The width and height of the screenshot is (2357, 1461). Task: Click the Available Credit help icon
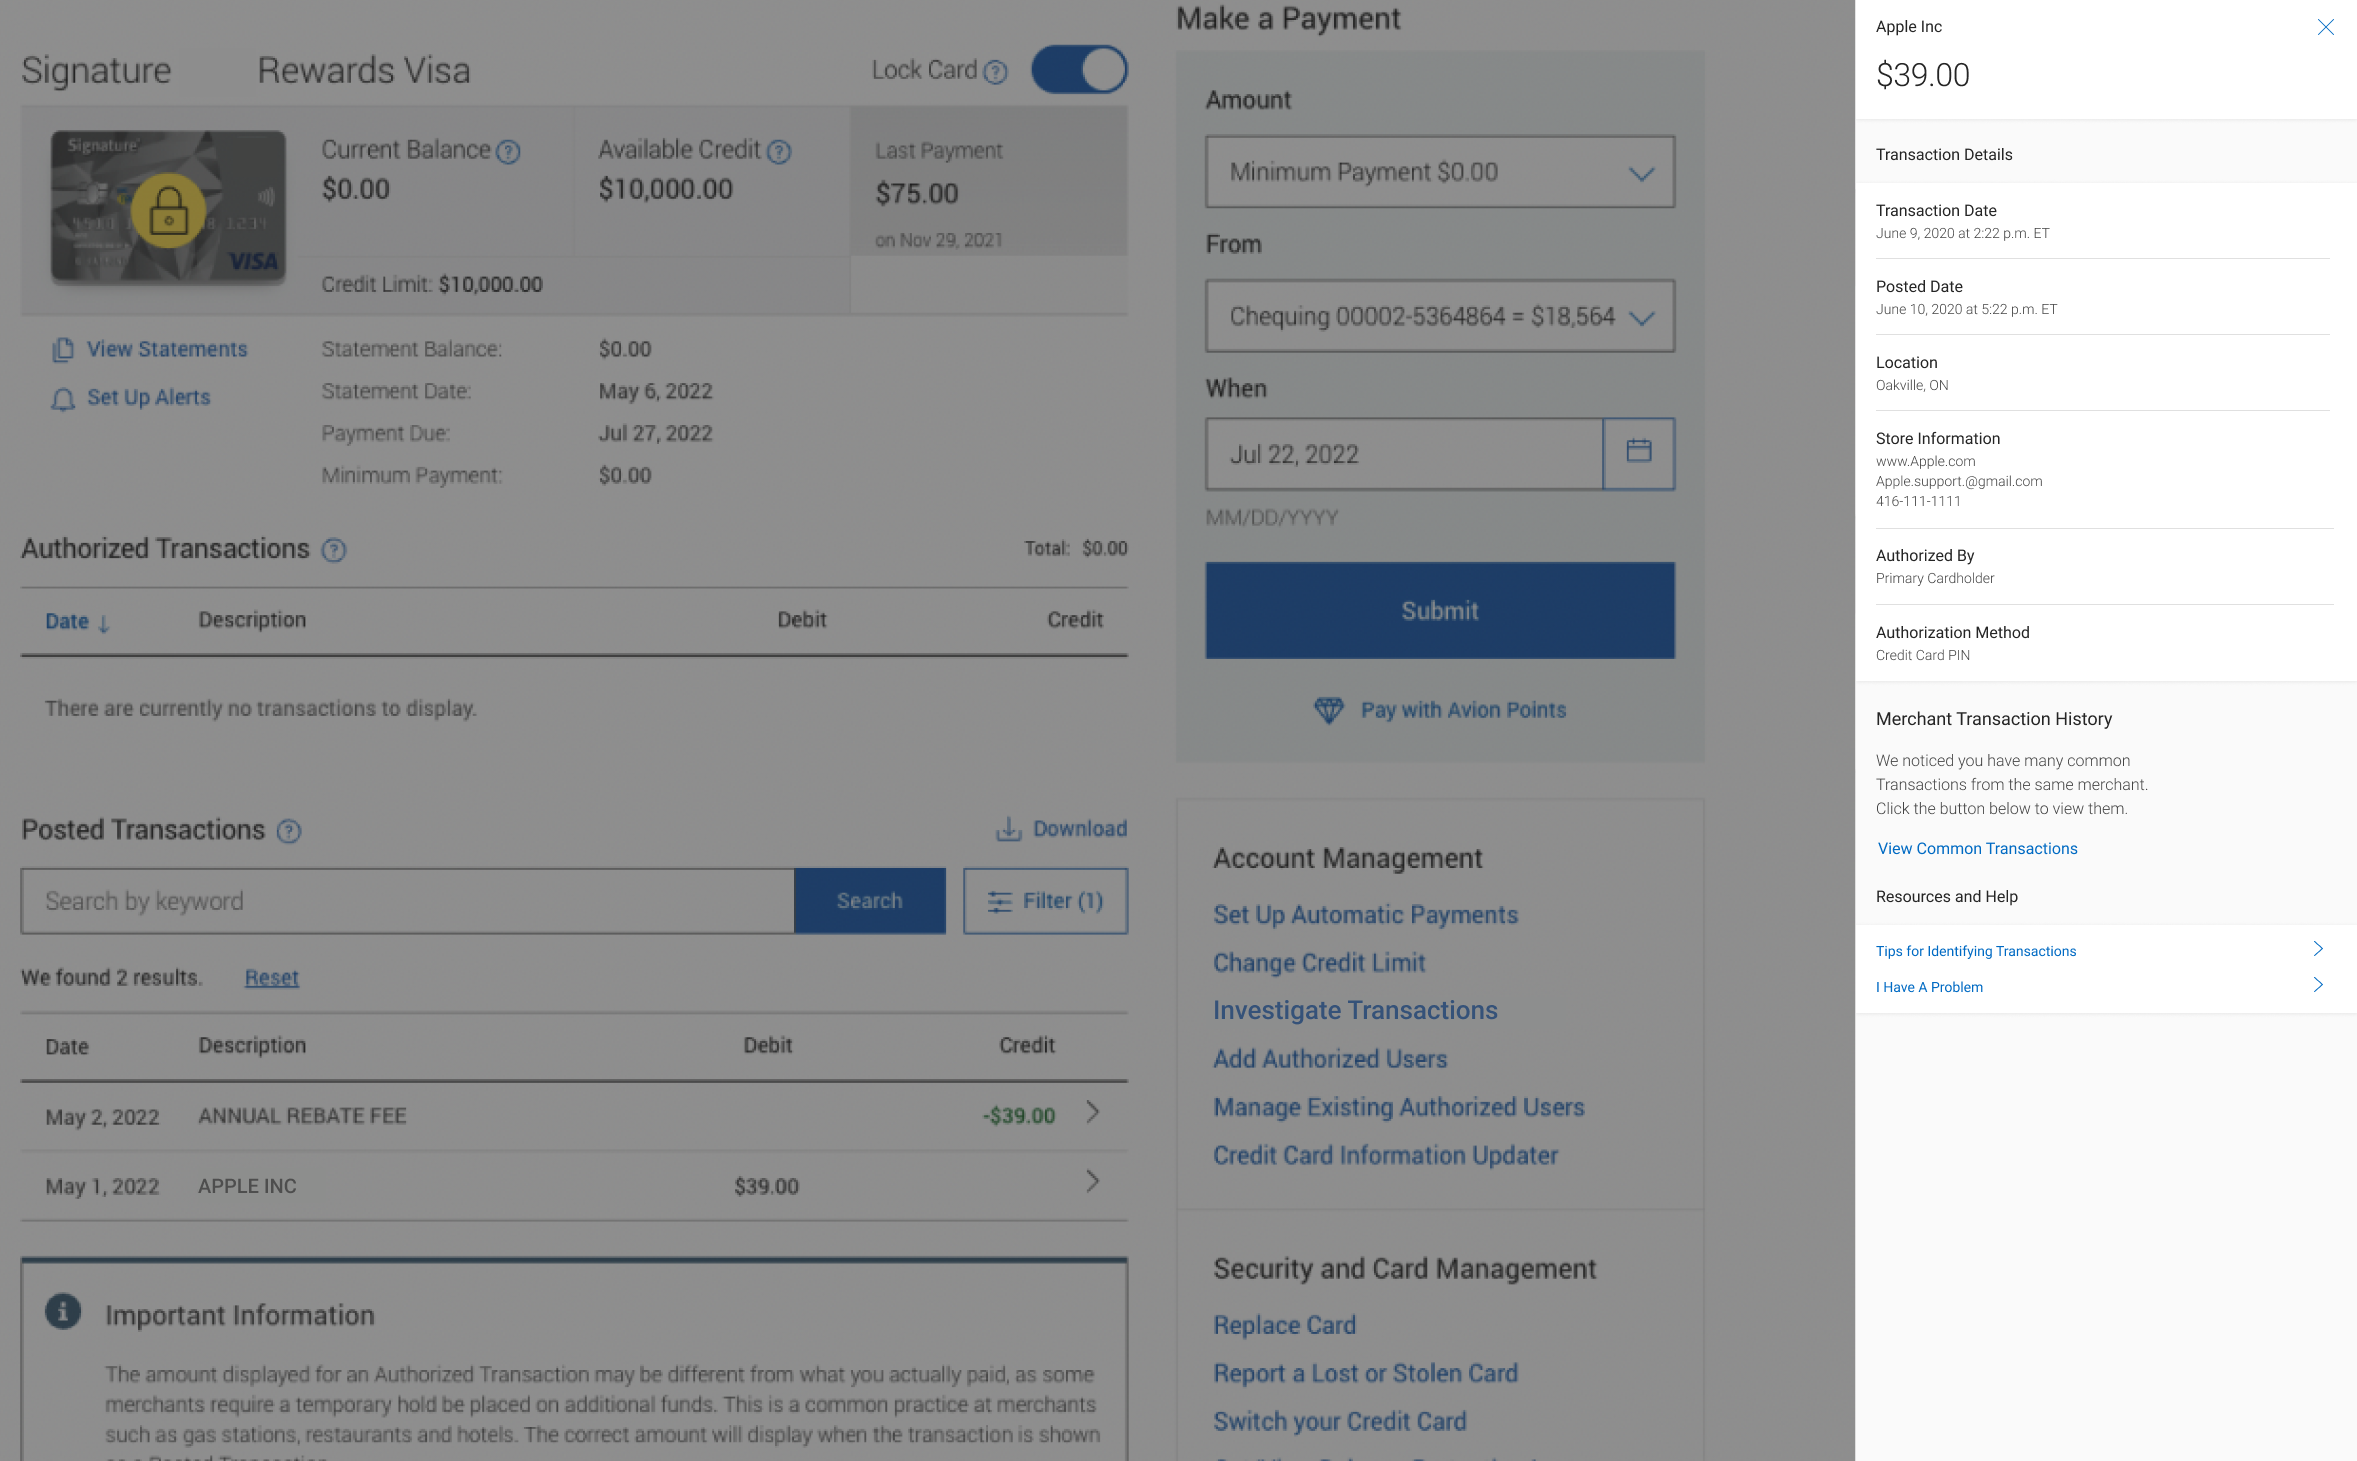tap(779, 152)
